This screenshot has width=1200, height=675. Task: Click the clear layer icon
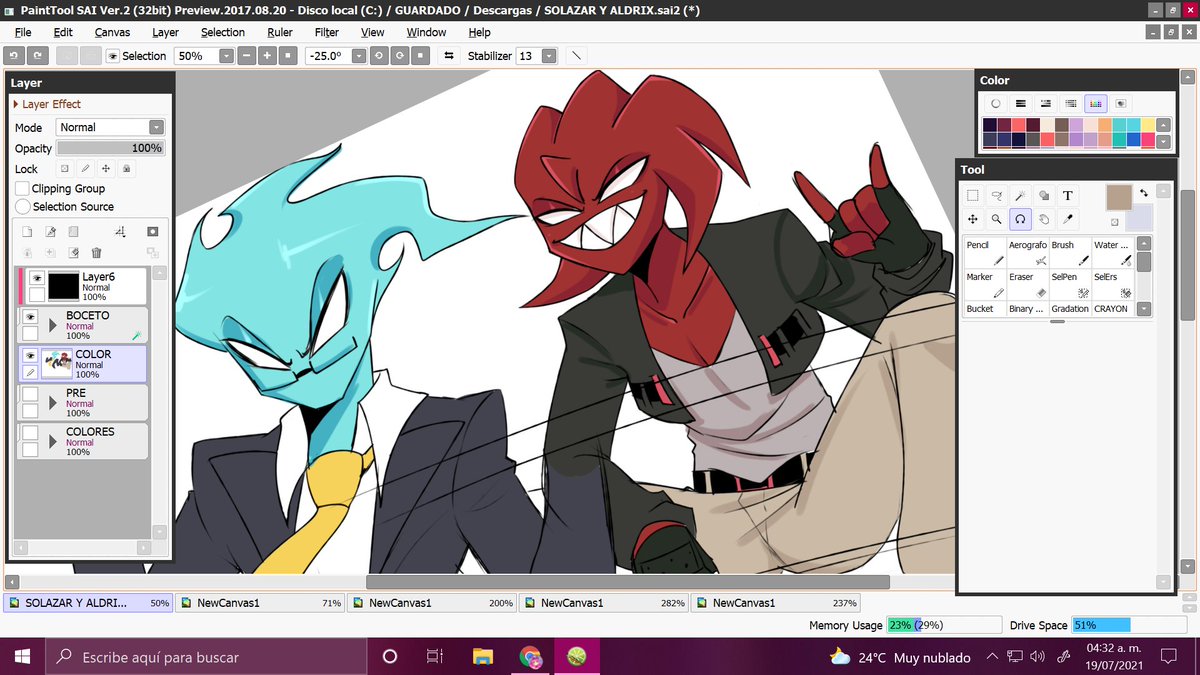point(73,253)
